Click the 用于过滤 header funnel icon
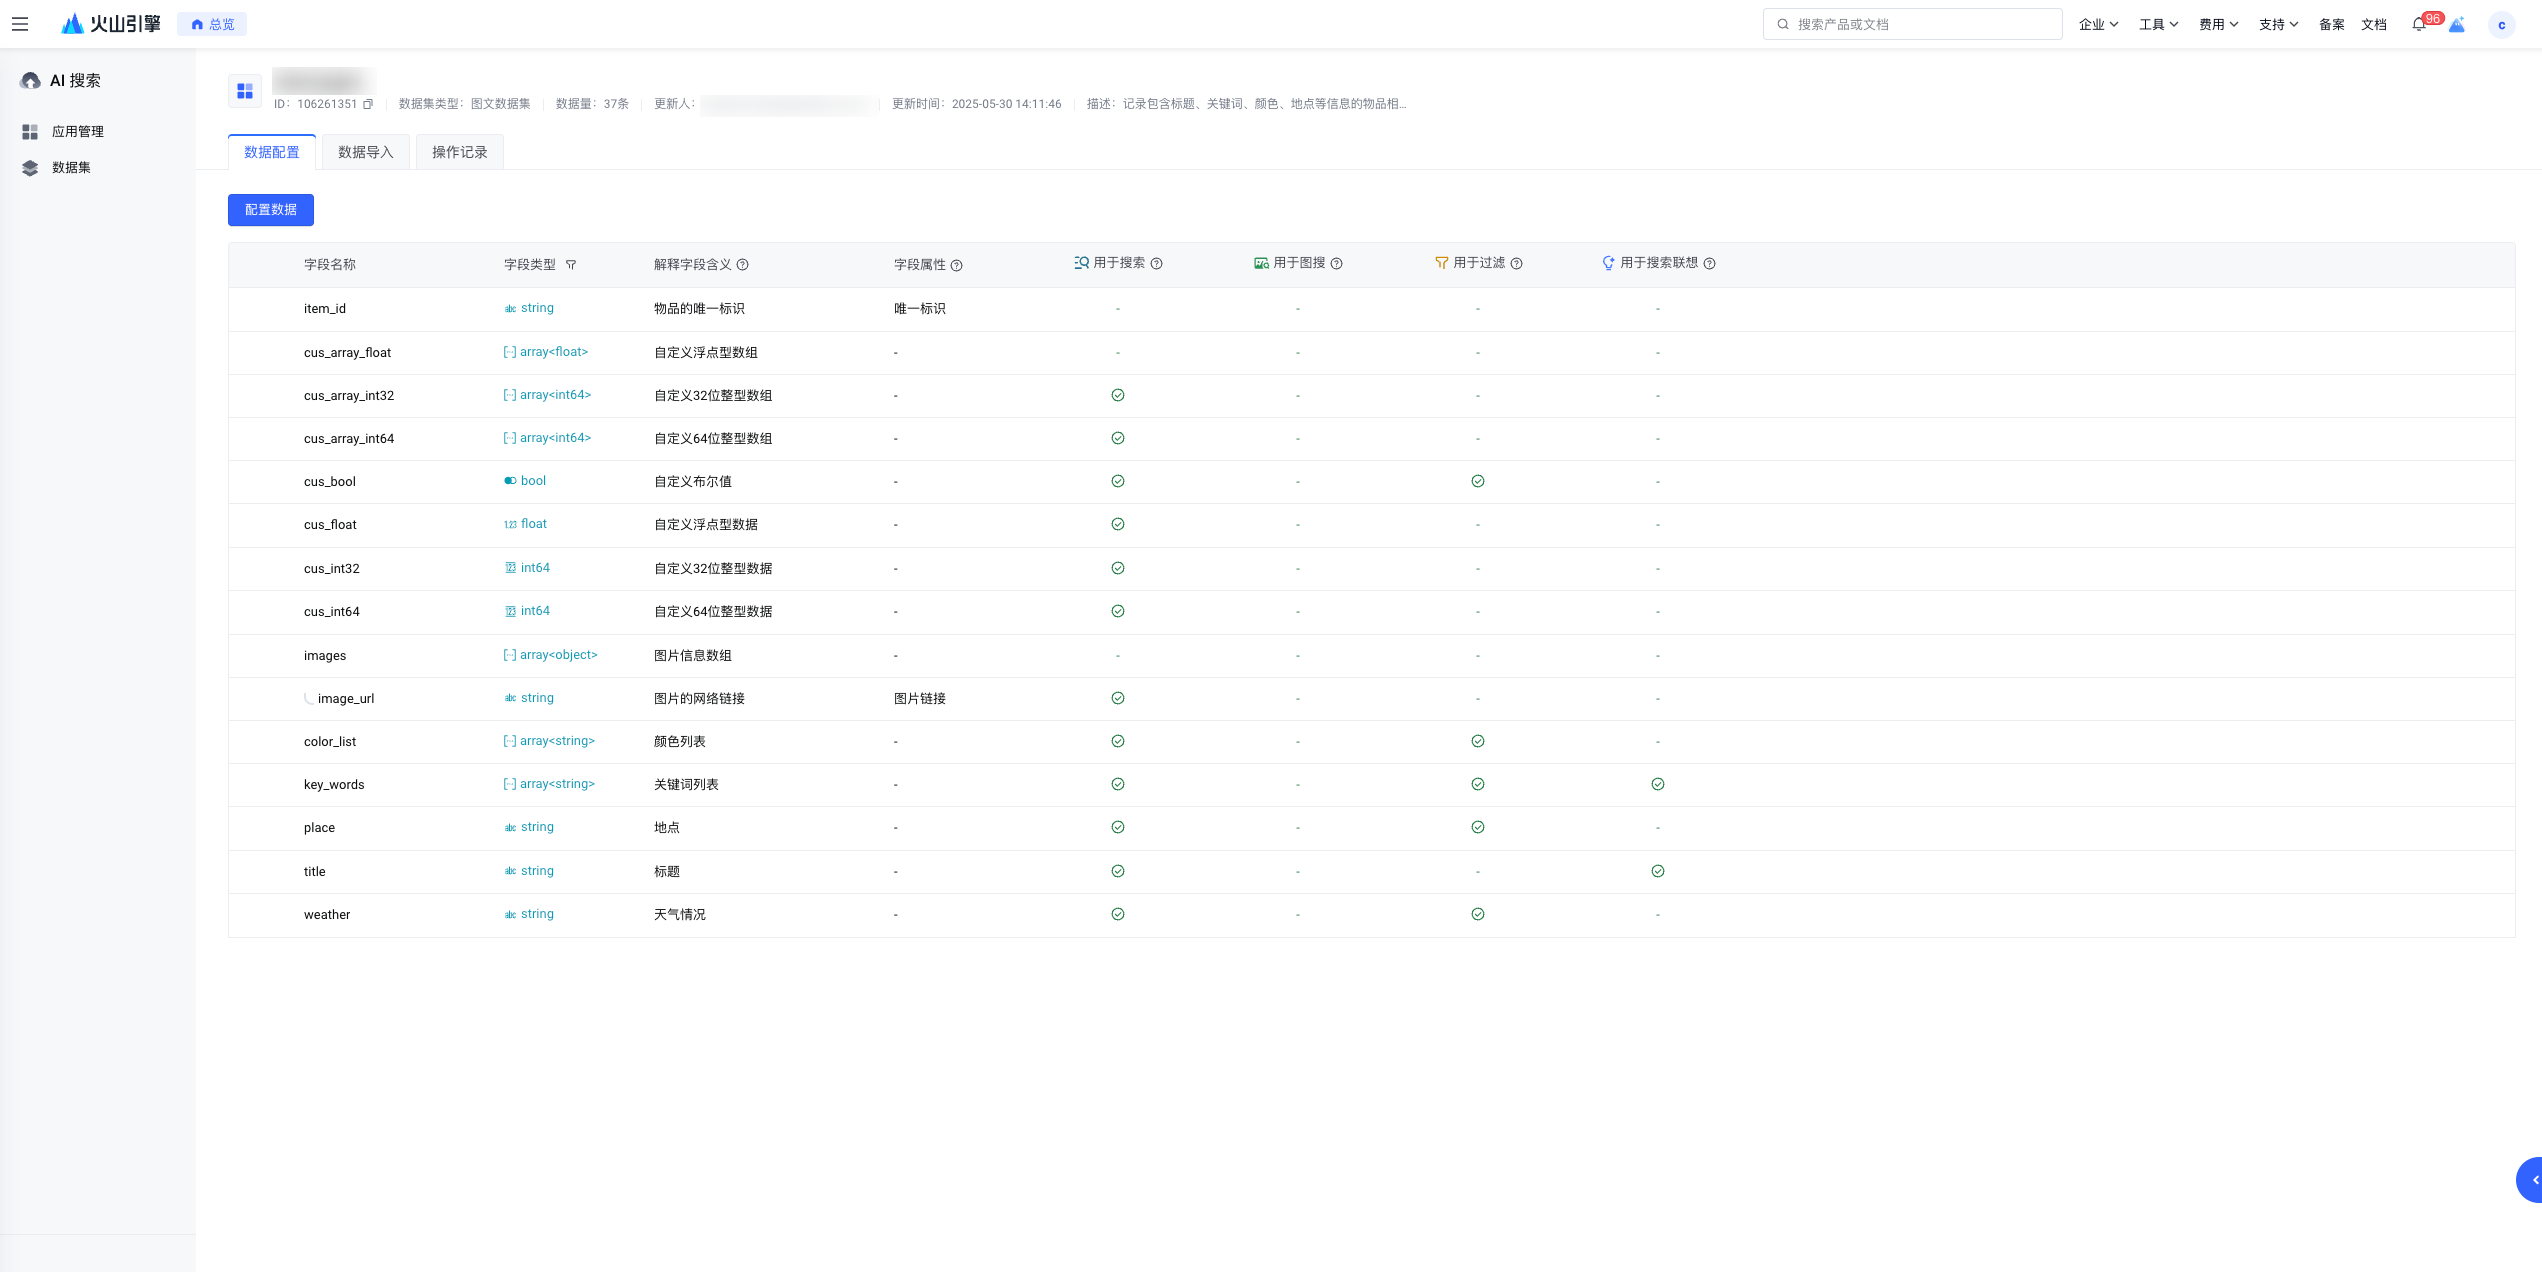Image resolution: width=2542 pixels, height=1272 pixels. point(1441,263)
